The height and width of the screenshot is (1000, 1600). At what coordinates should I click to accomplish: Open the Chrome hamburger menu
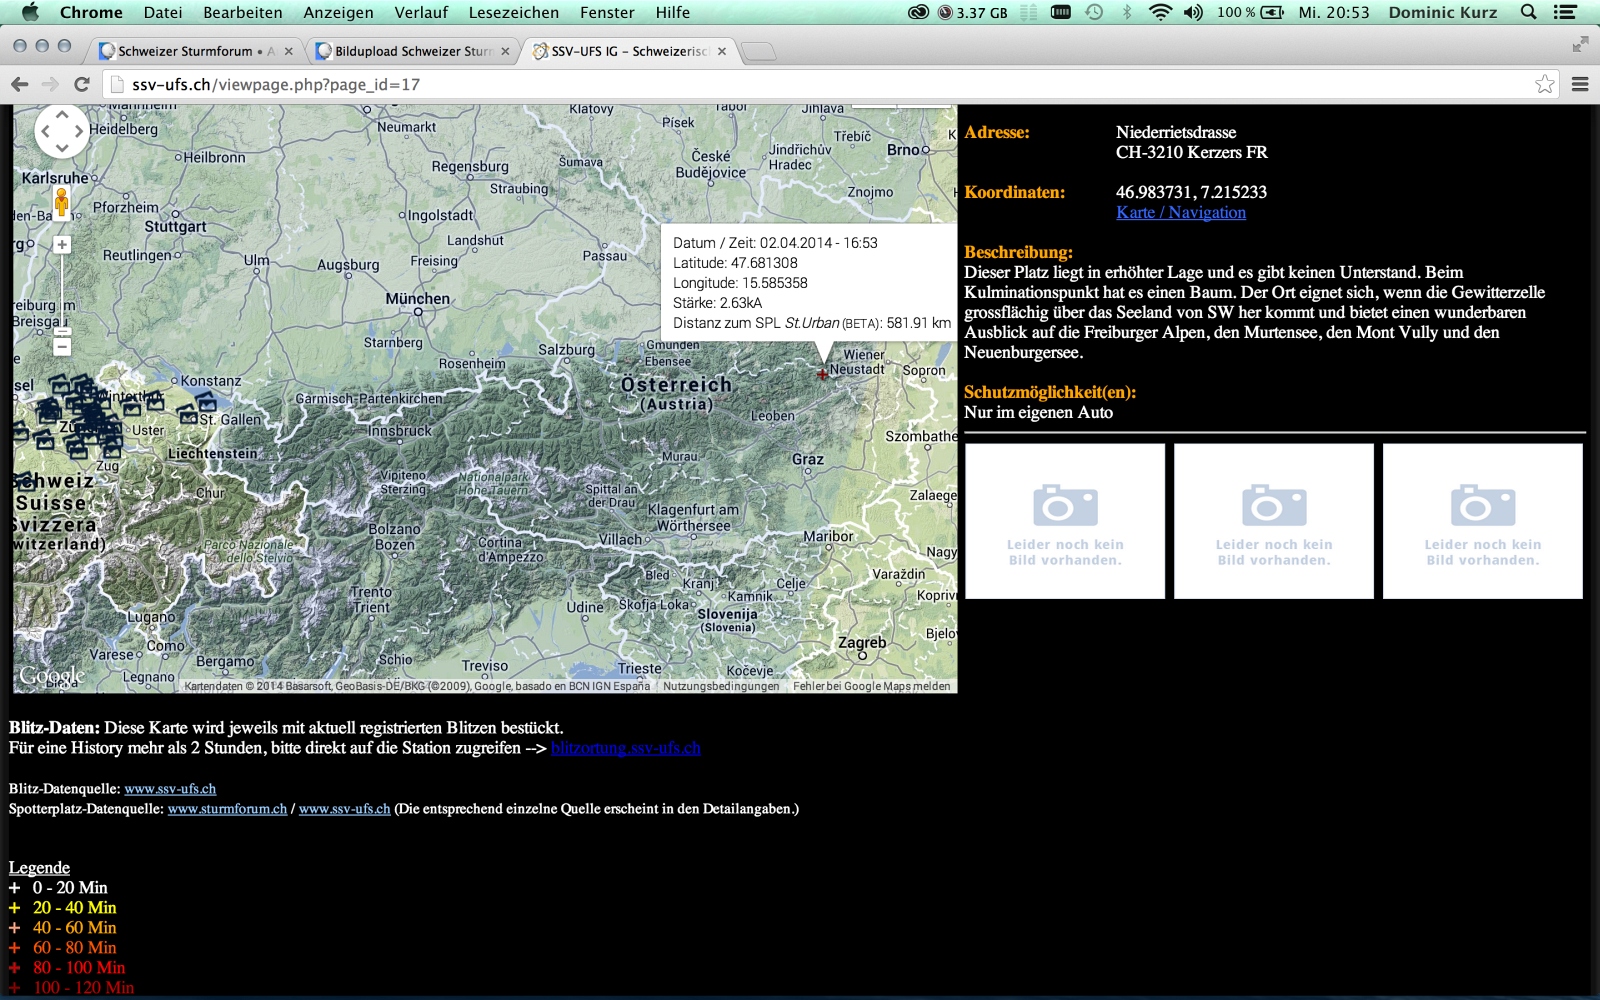click(1580, 84)
